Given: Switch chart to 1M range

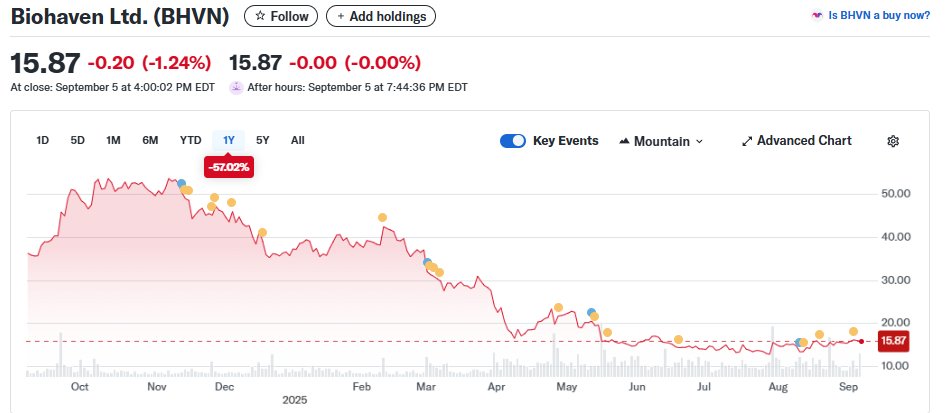Looking at the screenshot, I should [113, 140].
